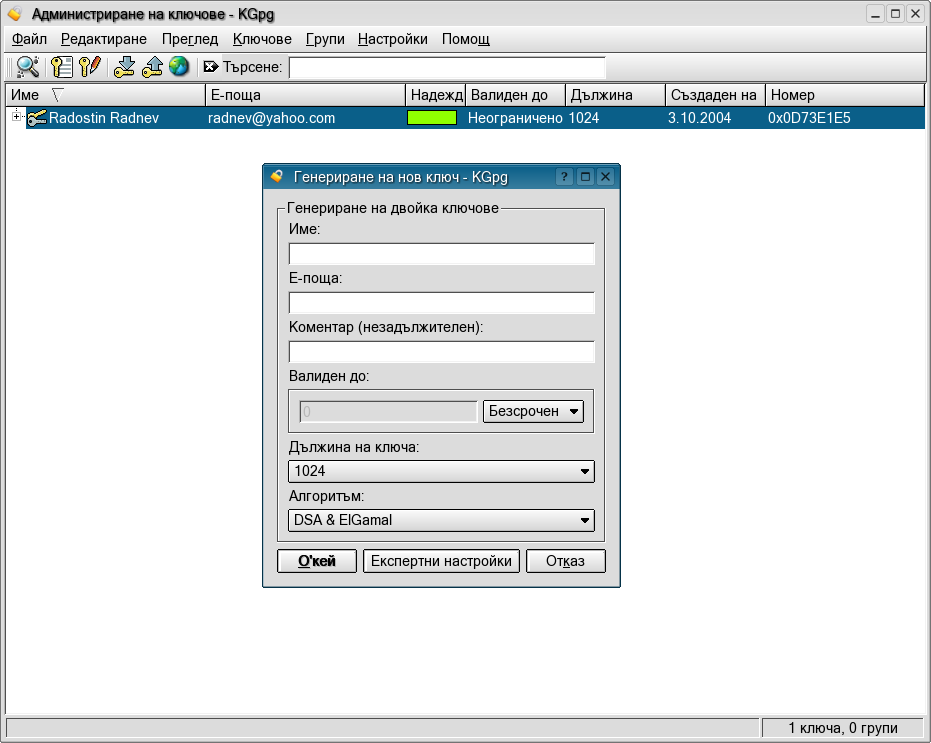
Task: Click the green trust color bar
Action: [x=432, y=118]
